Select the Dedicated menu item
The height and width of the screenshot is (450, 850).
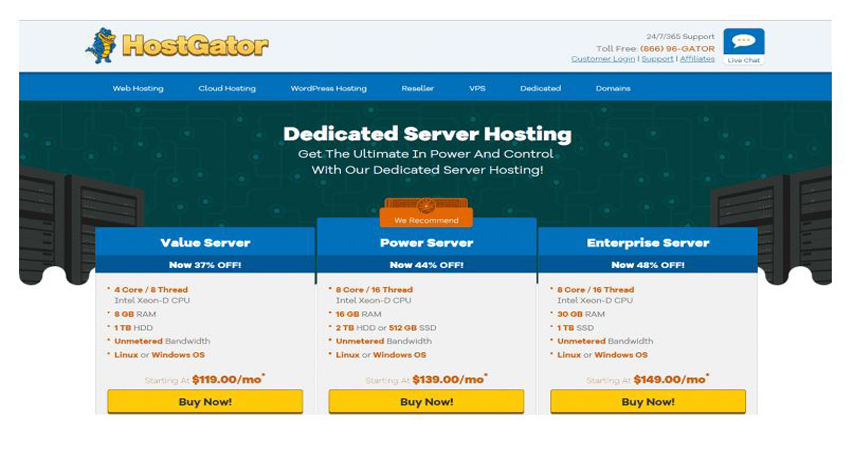pos(540,88)
